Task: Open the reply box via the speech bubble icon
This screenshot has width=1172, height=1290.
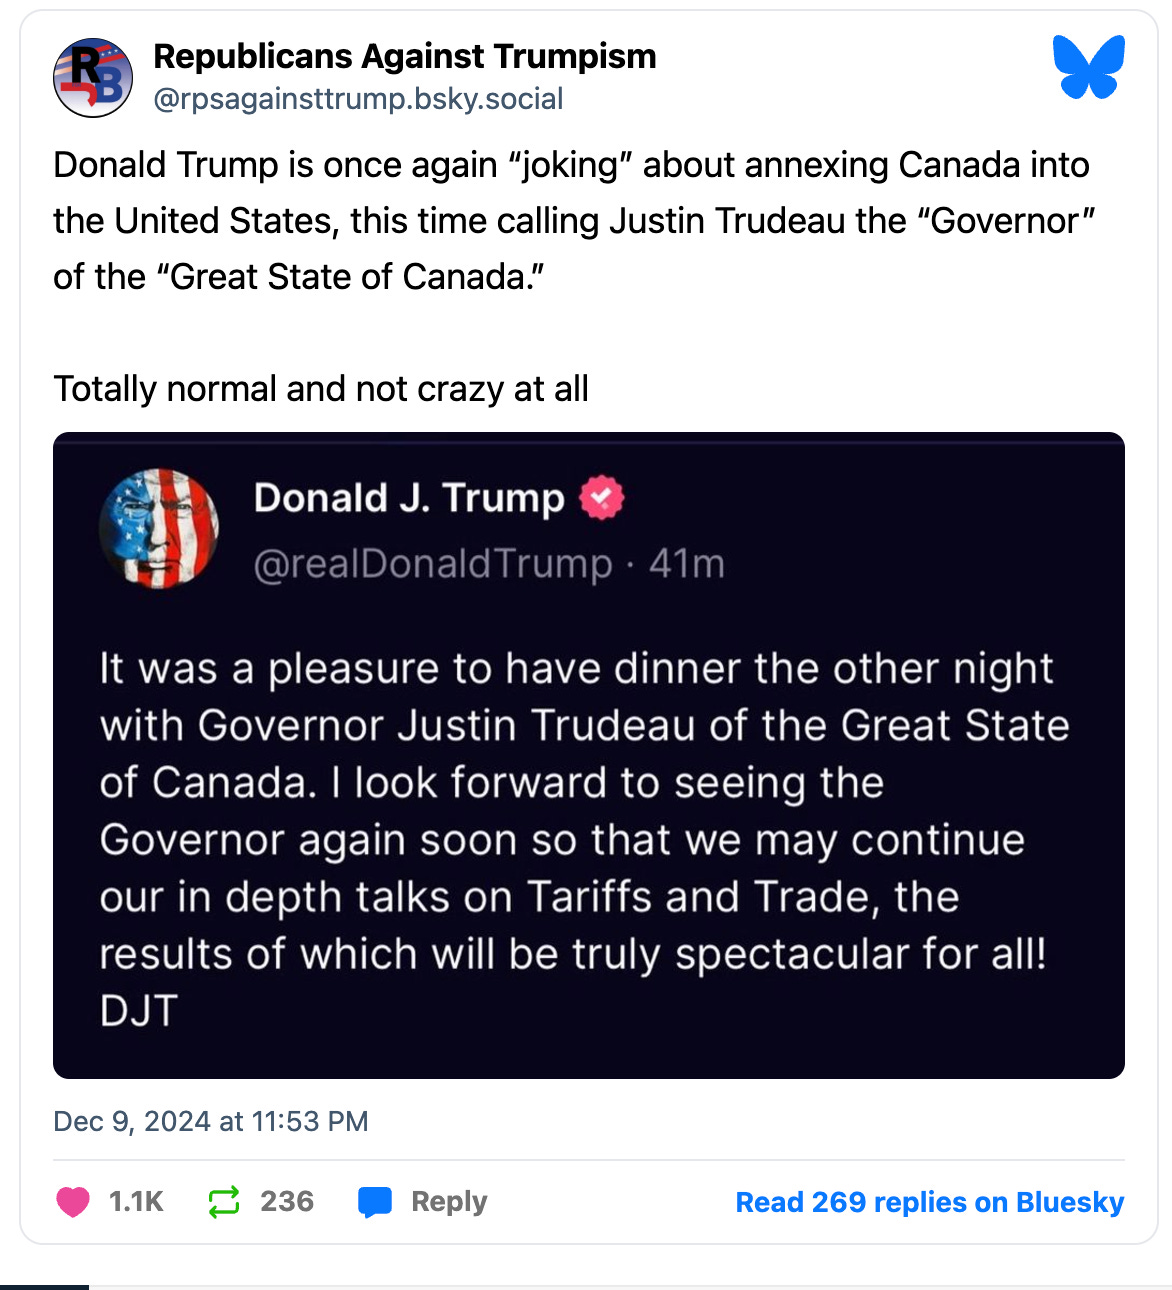Action: [x=375, y=1201]
